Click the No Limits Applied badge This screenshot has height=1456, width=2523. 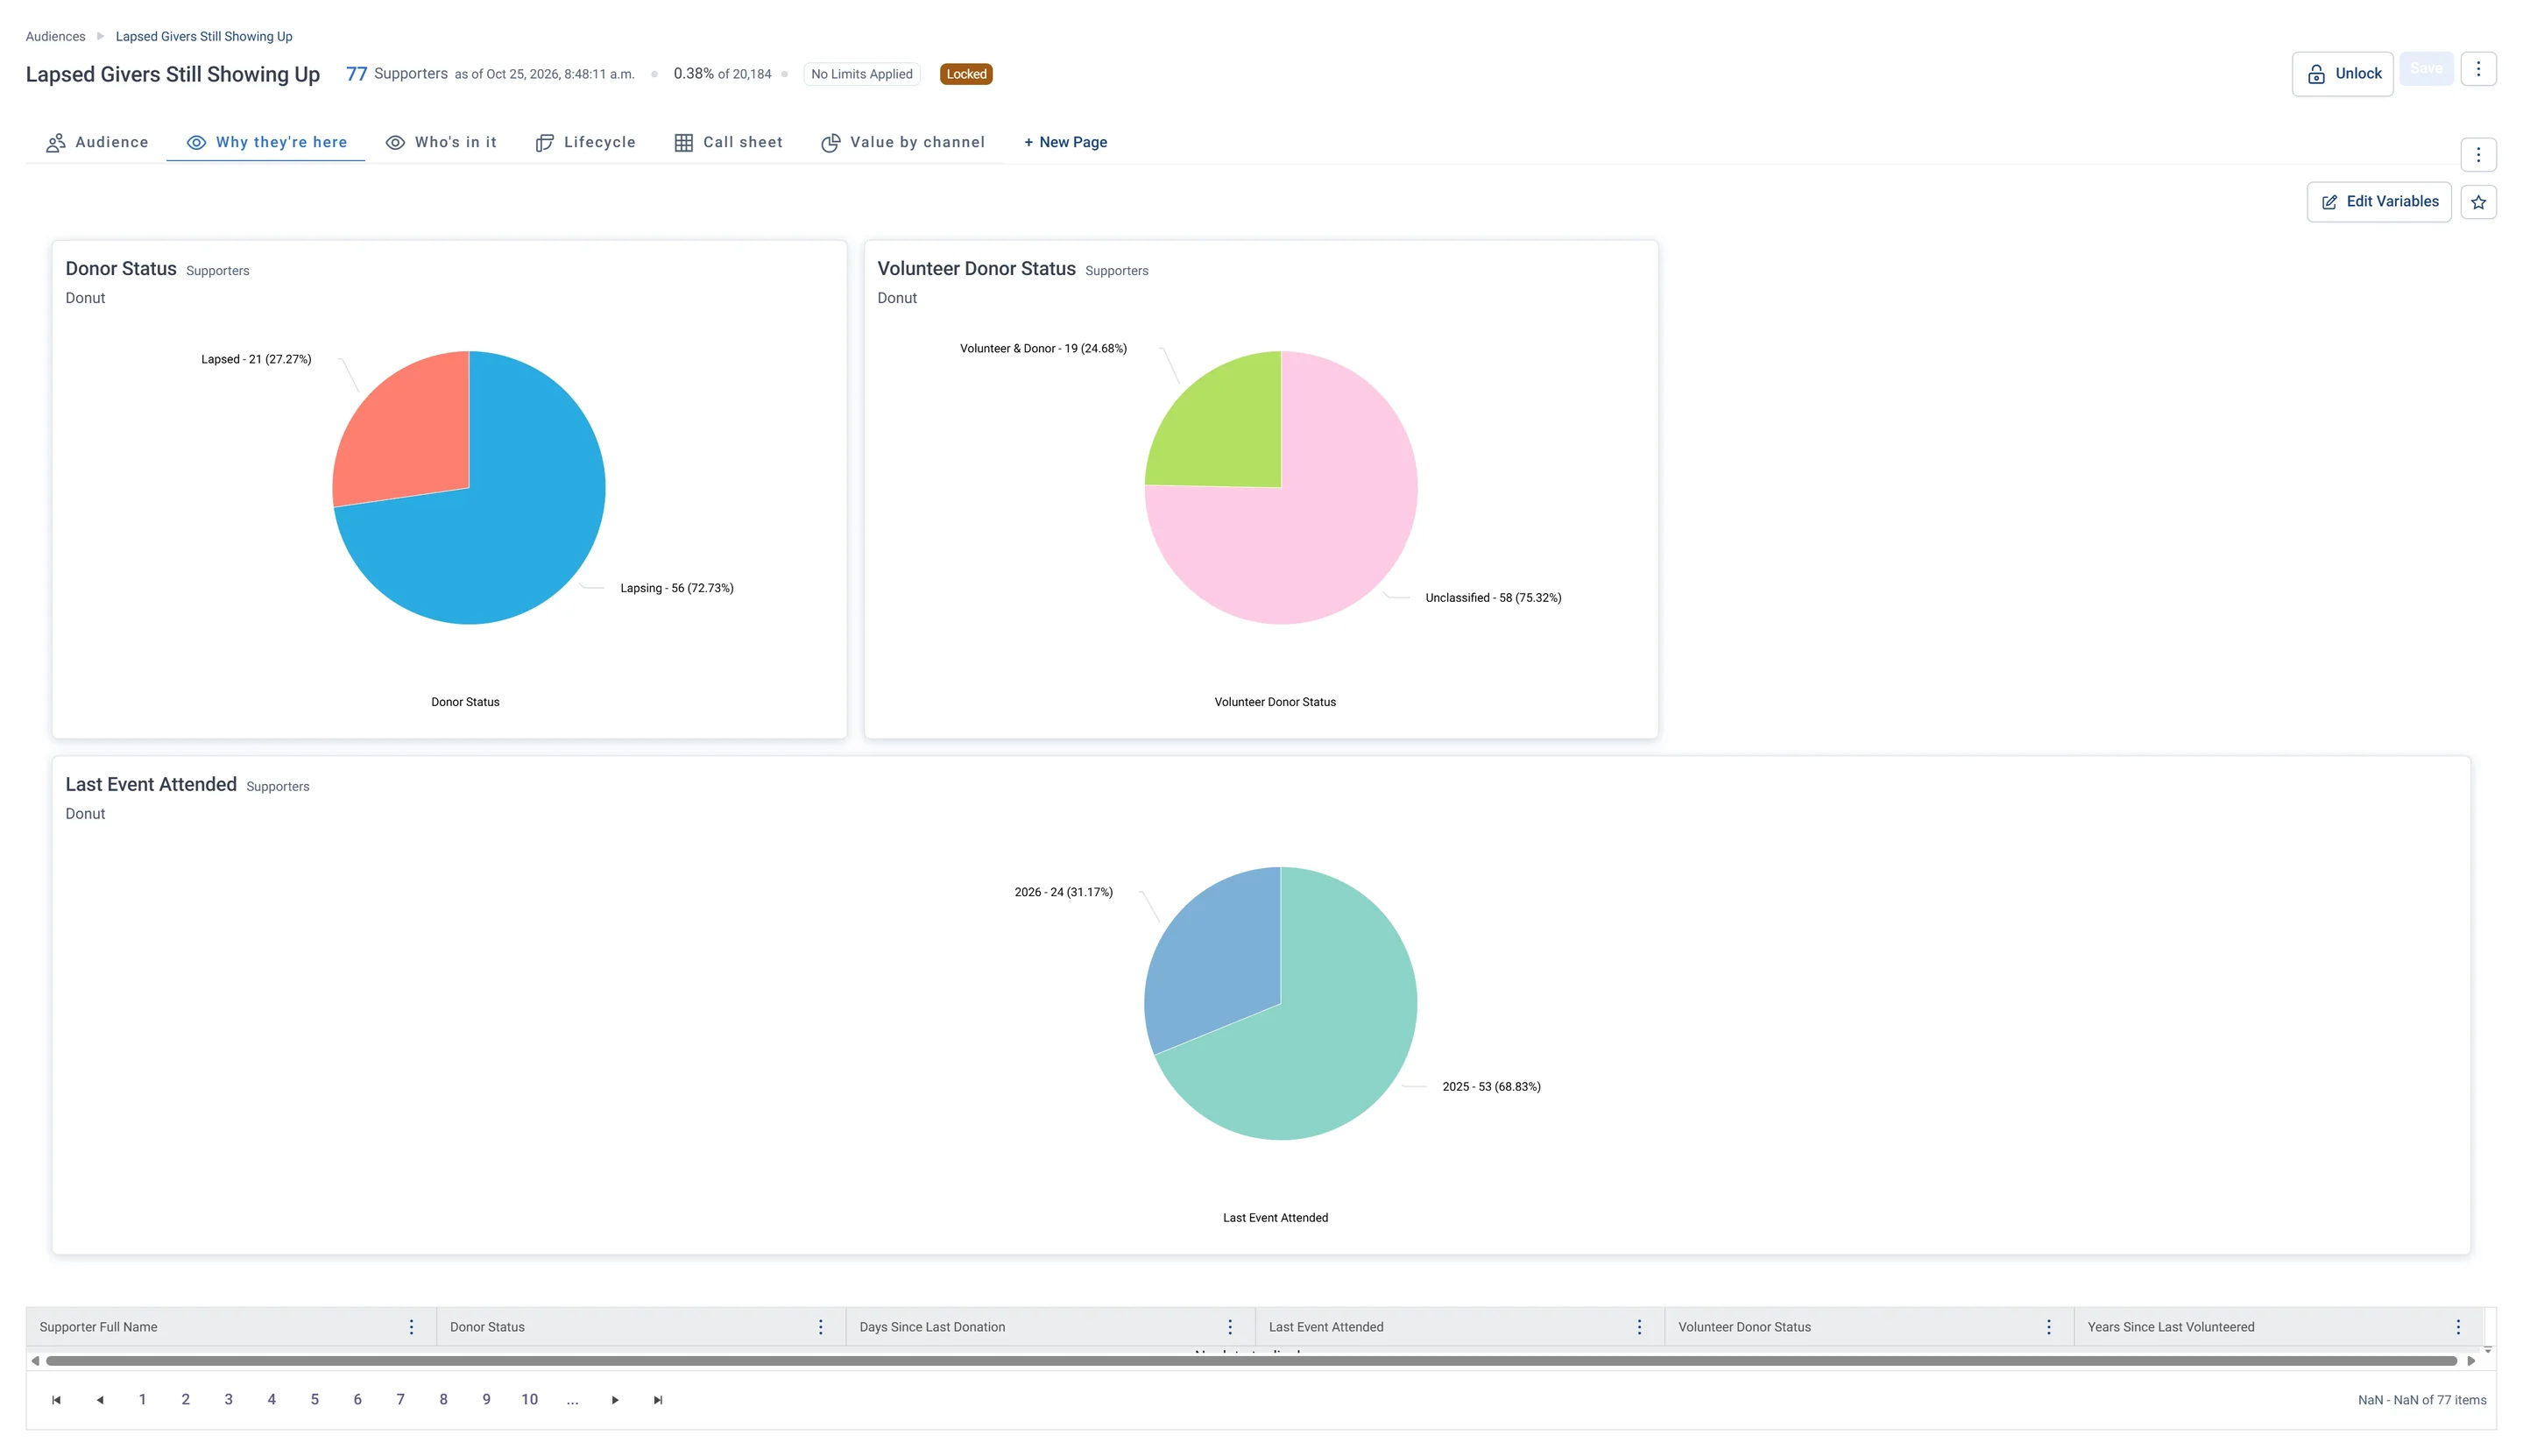pyautogui.click(x=861, y=74)
